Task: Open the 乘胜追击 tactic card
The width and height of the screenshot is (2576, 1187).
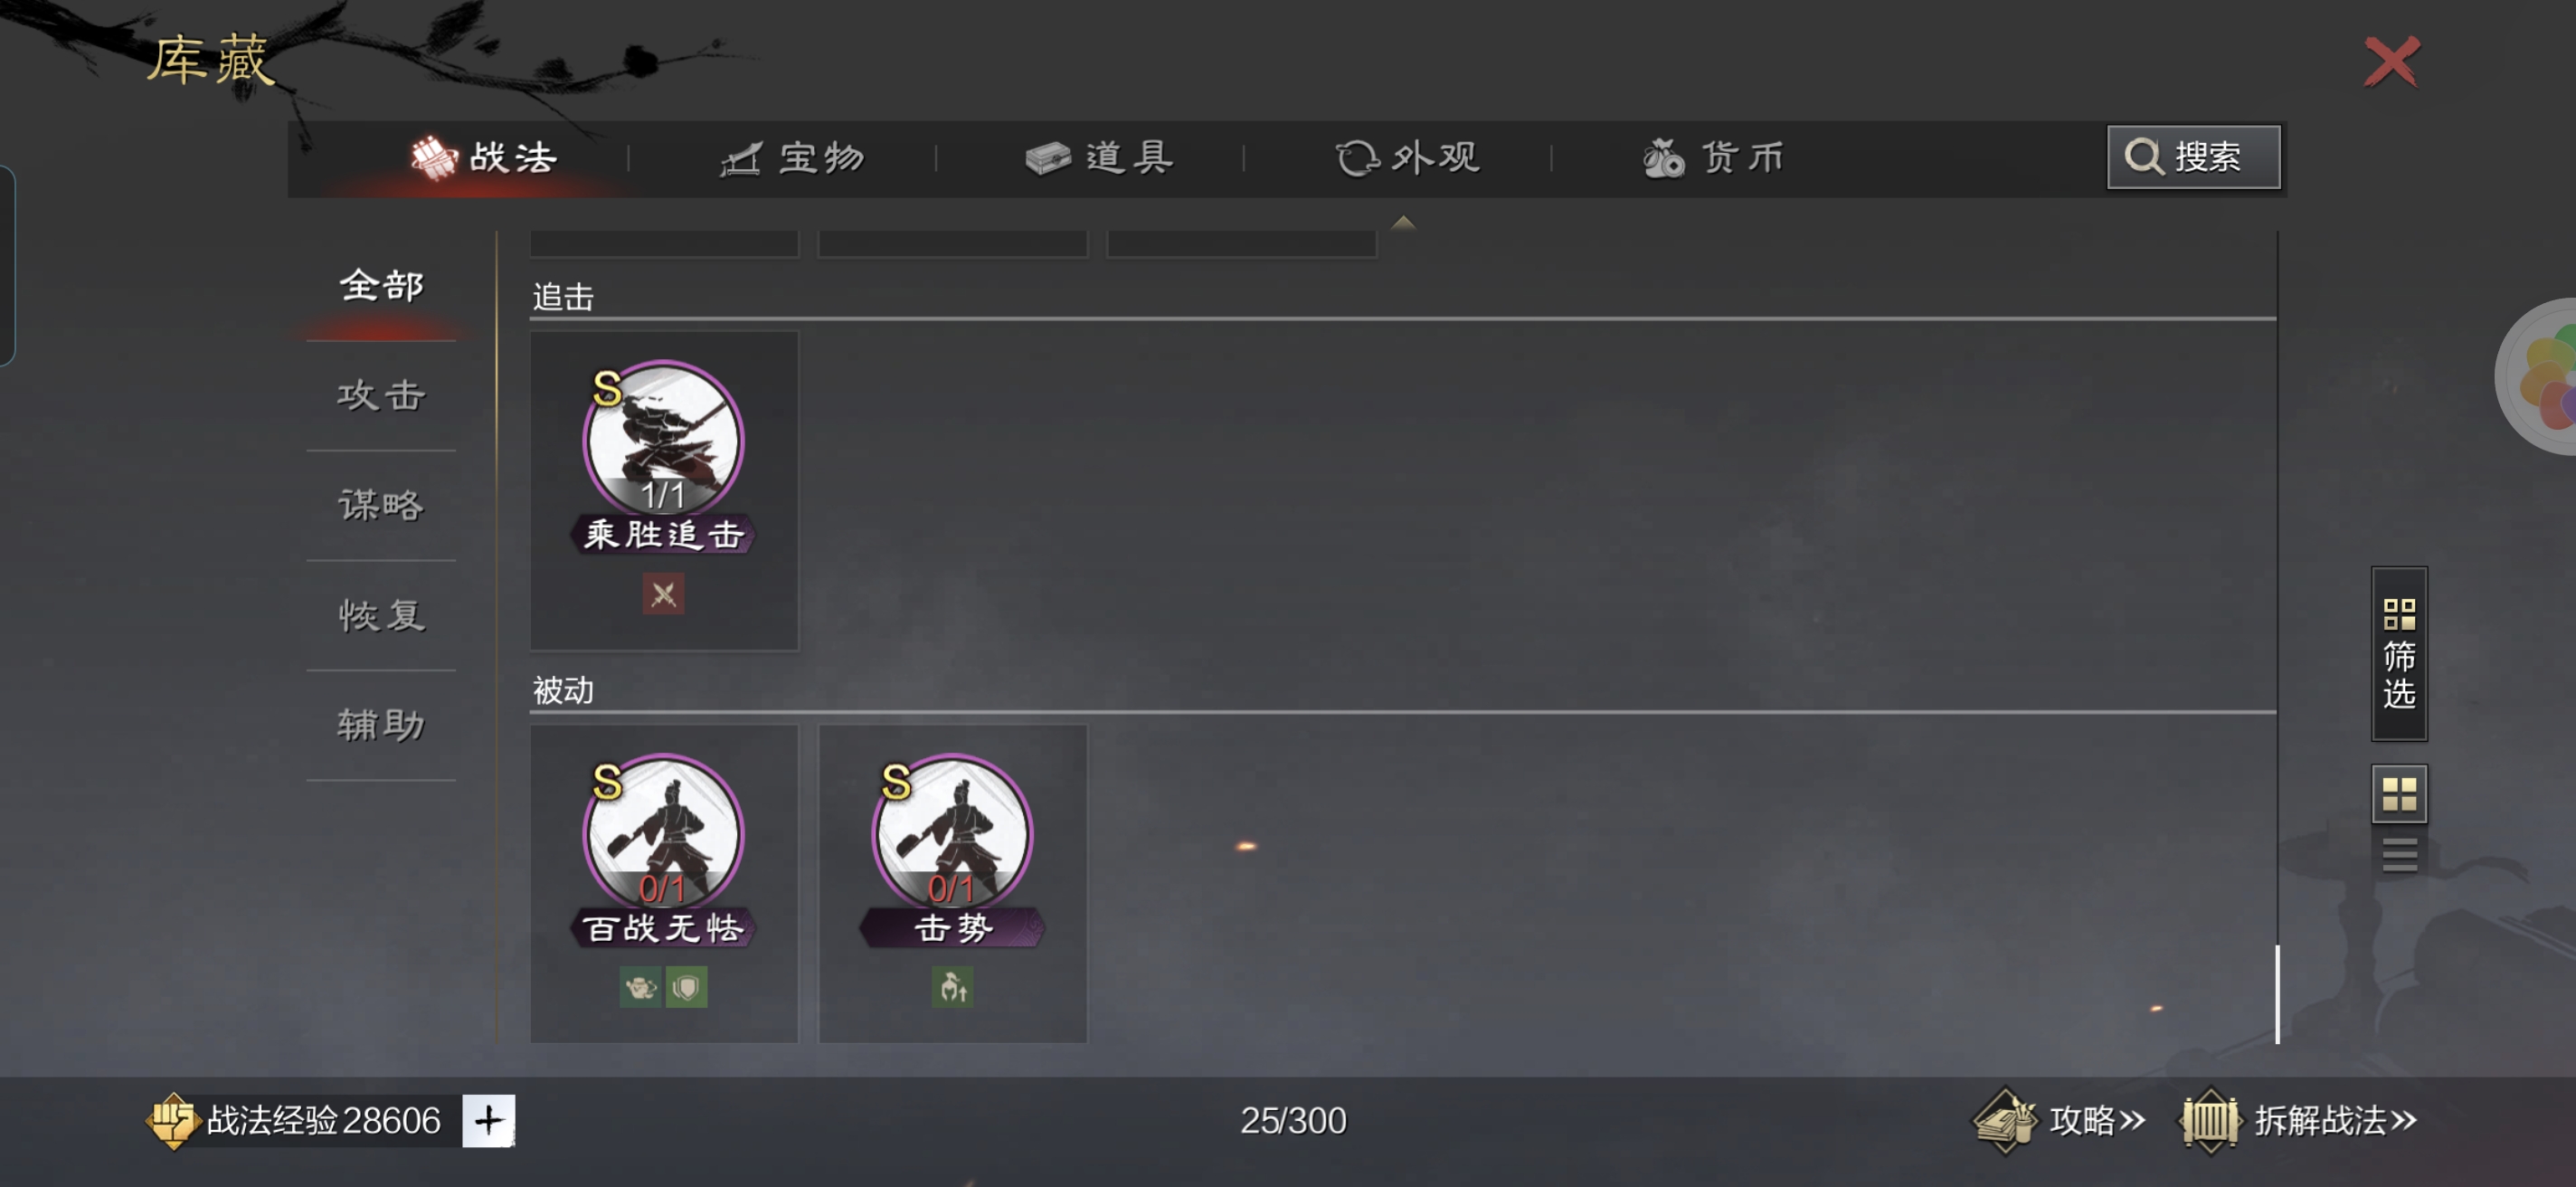Action: tap(664, 490)
